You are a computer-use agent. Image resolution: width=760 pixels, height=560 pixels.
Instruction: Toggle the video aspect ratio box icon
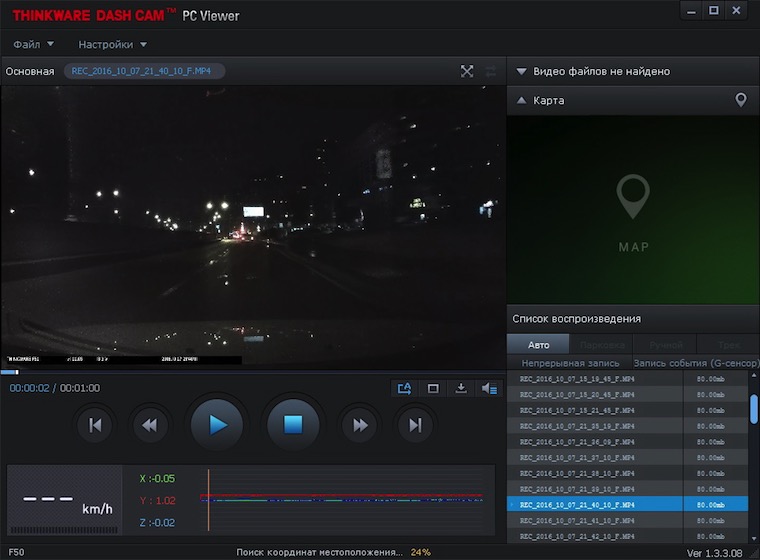point(433,388)
